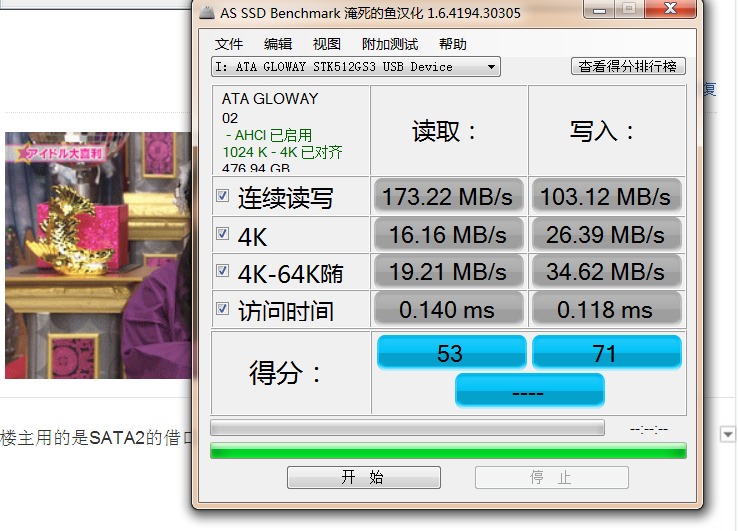Viewport: 738px width, 531px height.
Task: Click the dropdown arrow in background page
Action: (728, 434)
